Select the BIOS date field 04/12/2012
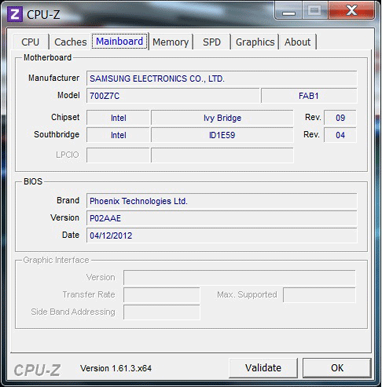 (x=222, y=236)
